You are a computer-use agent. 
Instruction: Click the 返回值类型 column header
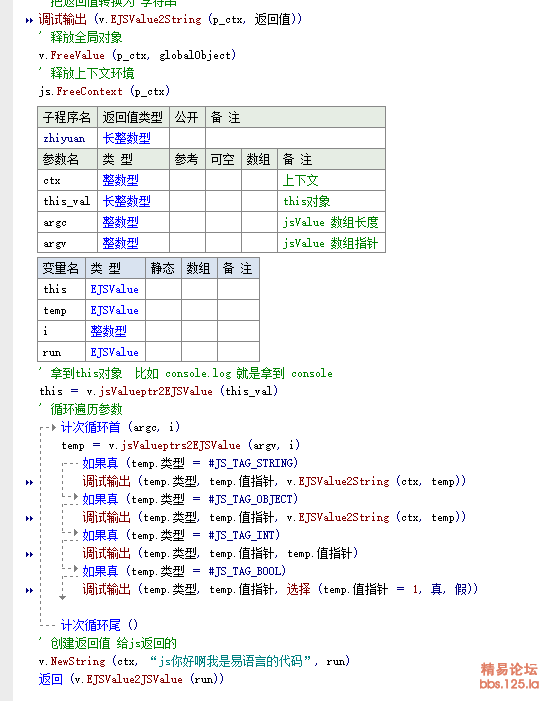(x=133, y=117)
